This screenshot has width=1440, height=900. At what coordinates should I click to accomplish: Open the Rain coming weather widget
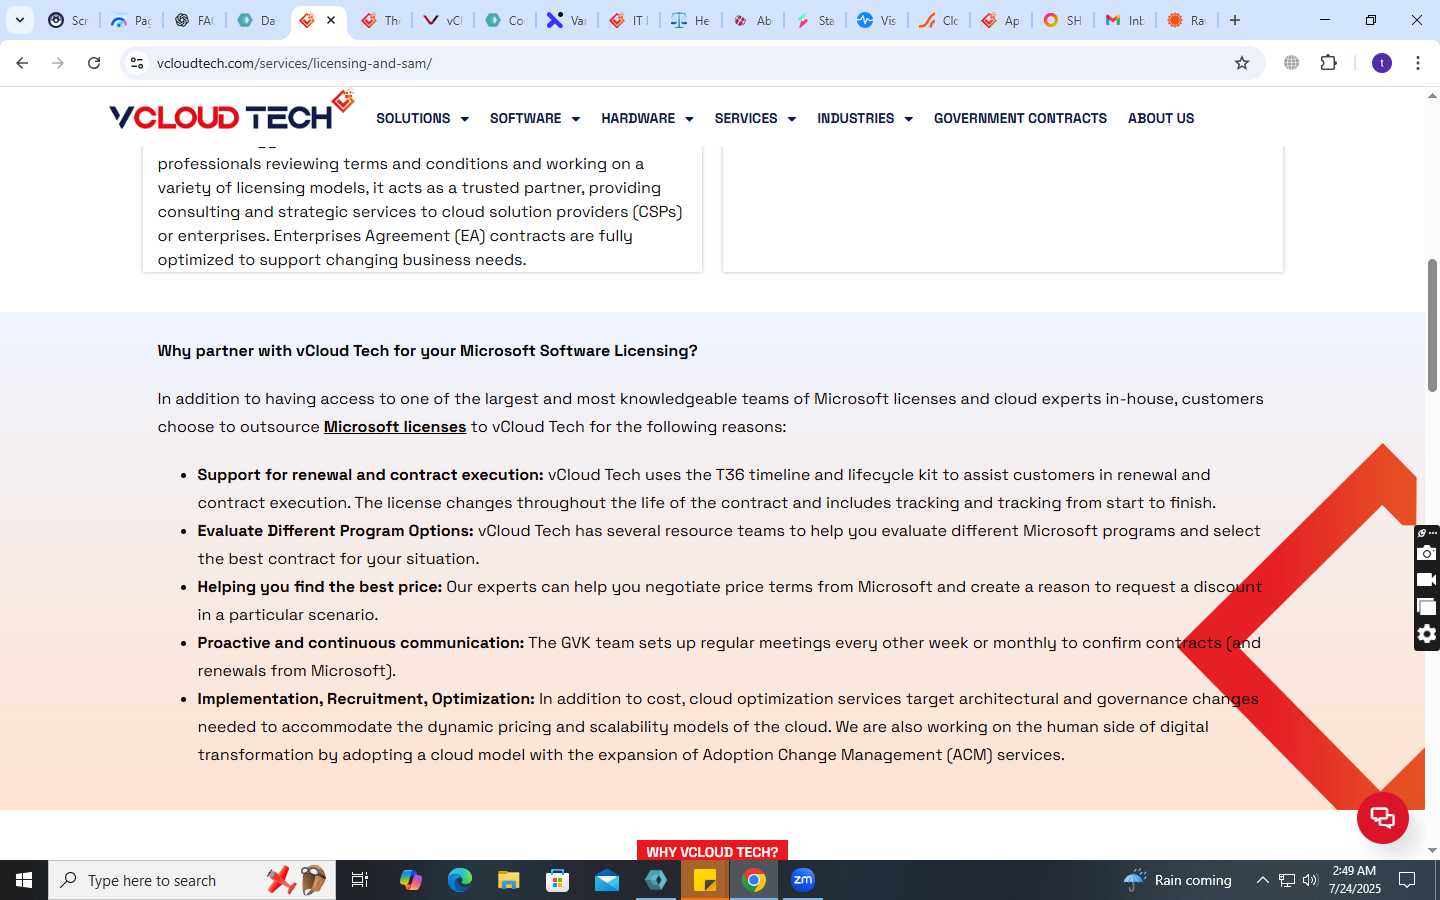click(1178, 880)
